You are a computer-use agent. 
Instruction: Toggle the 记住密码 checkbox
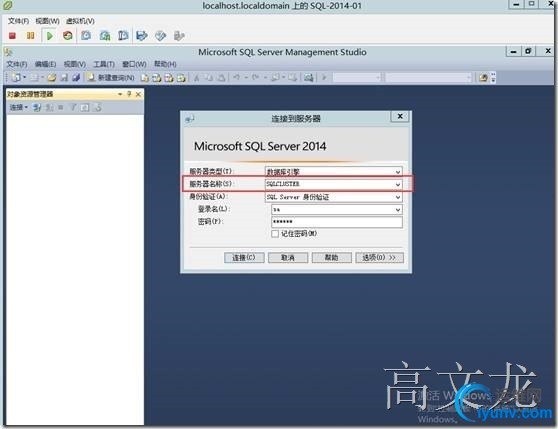point(275,234)
